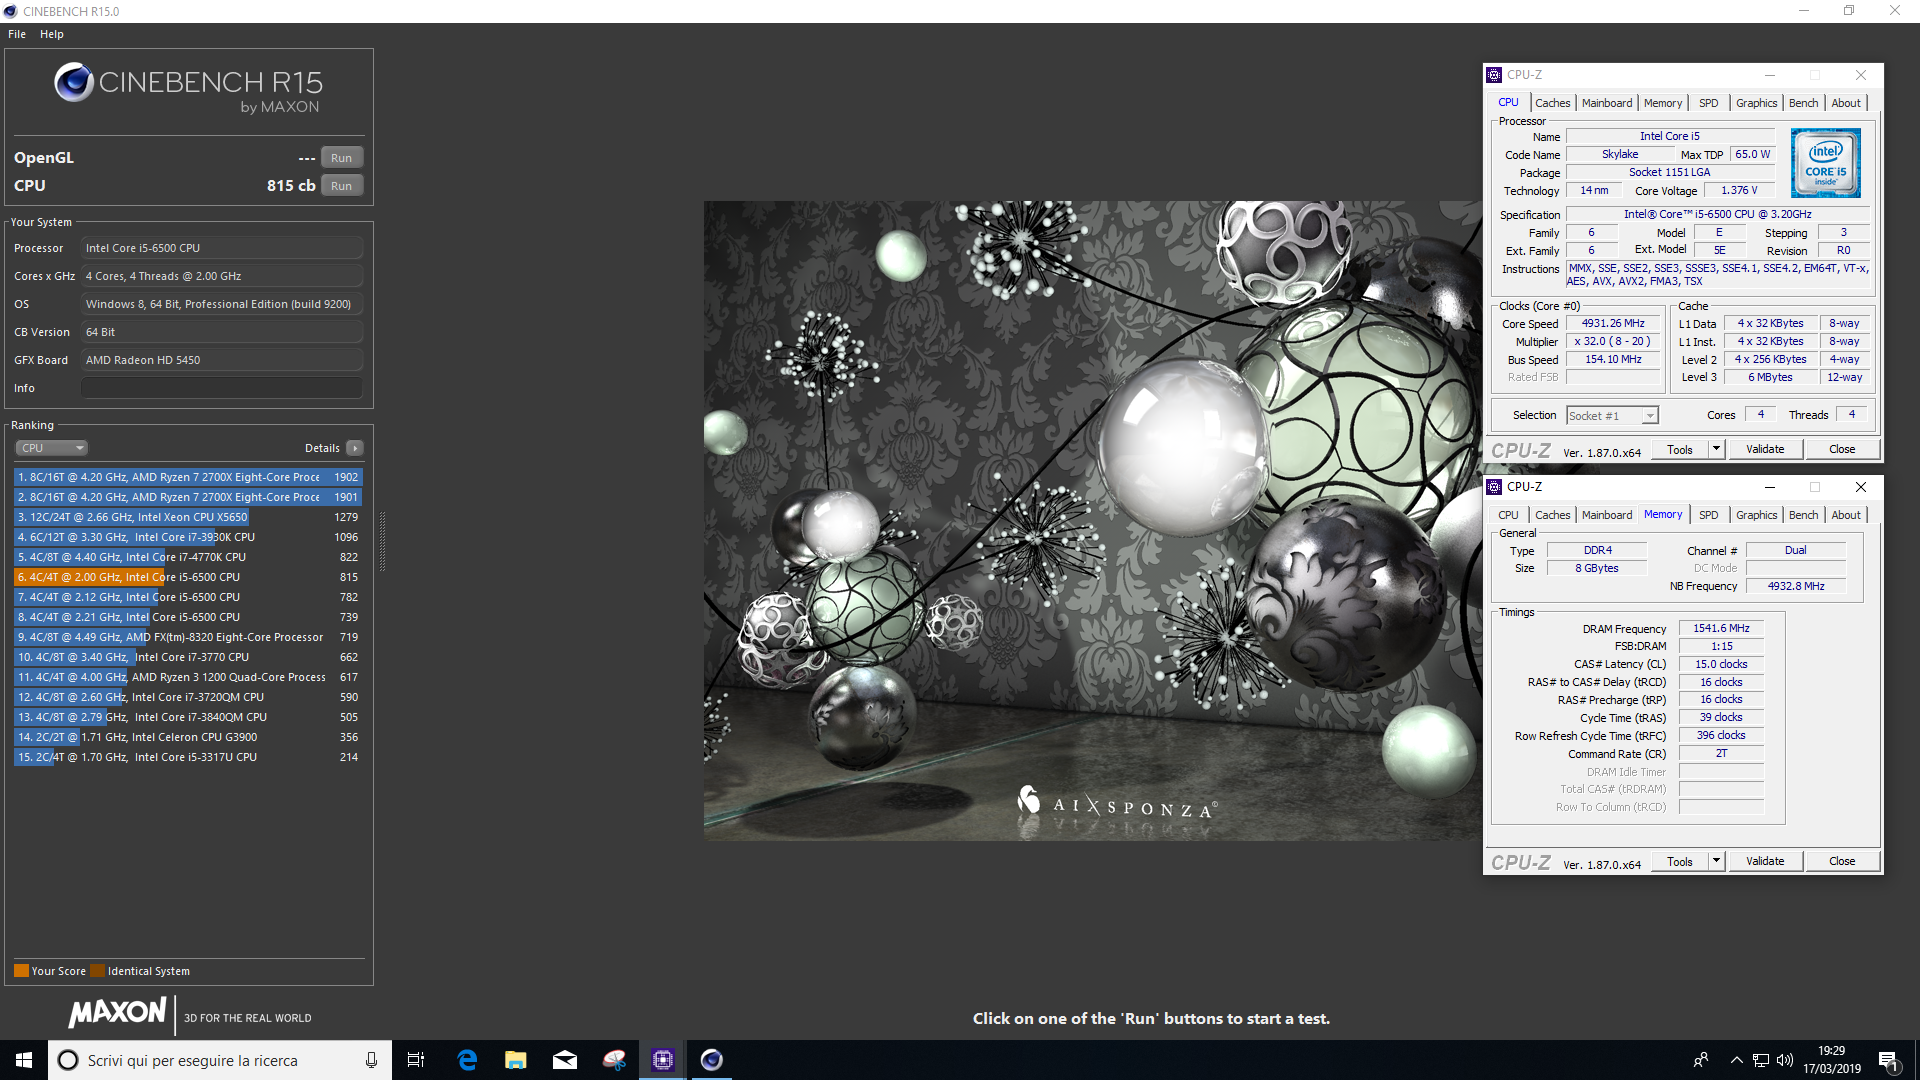1920x1080 pixels.
Task: Click Tools button in upper CPU-Z window
Action: click(1680, 450)
